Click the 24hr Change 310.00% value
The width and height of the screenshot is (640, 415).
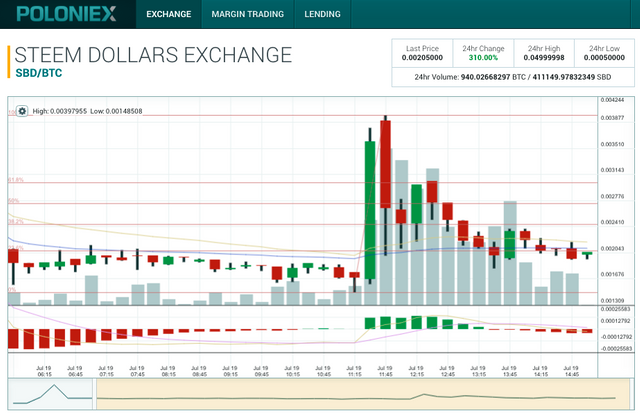tap(483, 58)
